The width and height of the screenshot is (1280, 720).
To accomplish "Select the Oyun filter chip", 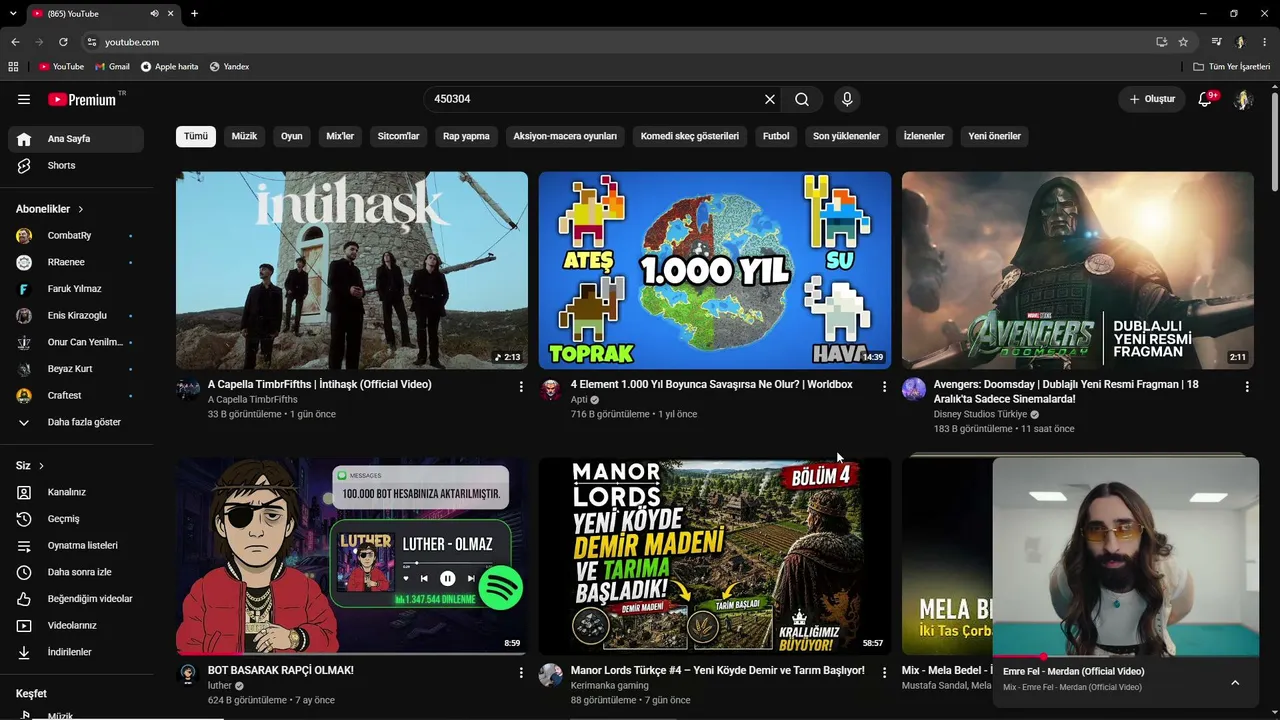I will [292, 136].
